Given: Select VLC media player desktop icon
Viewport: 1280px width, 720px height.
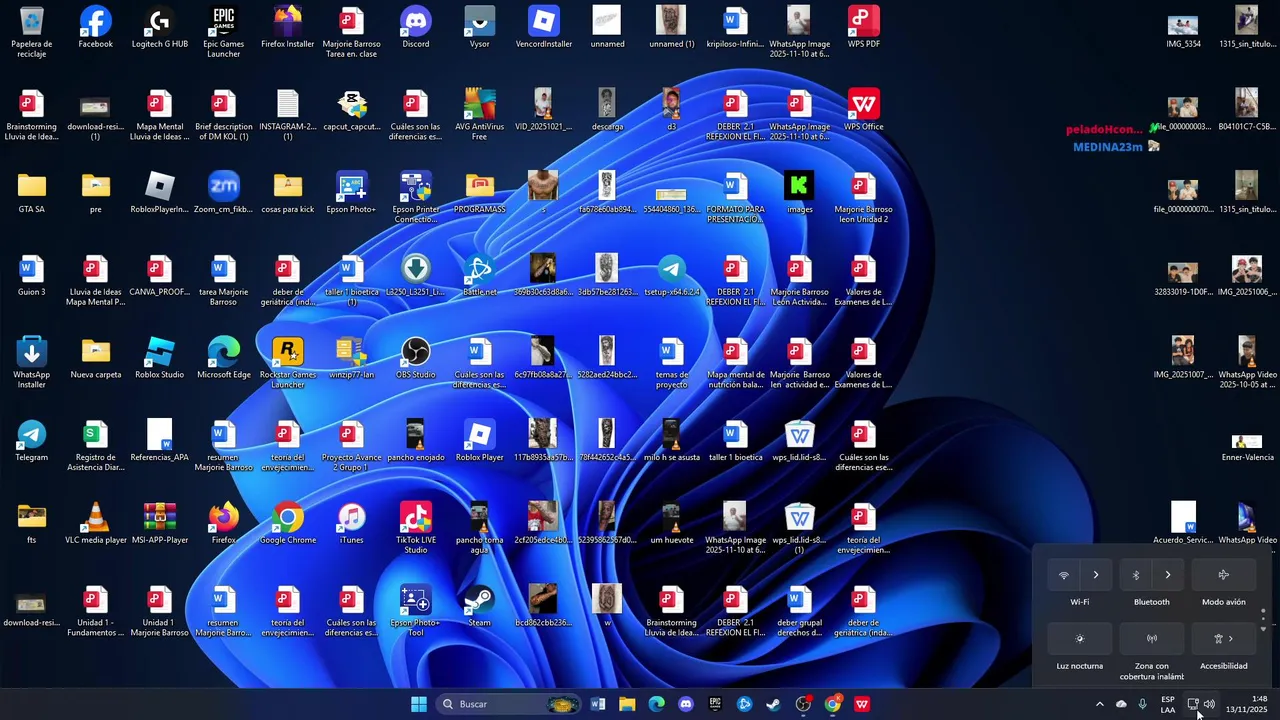Looking at the screenshot, I should [96, 523].
